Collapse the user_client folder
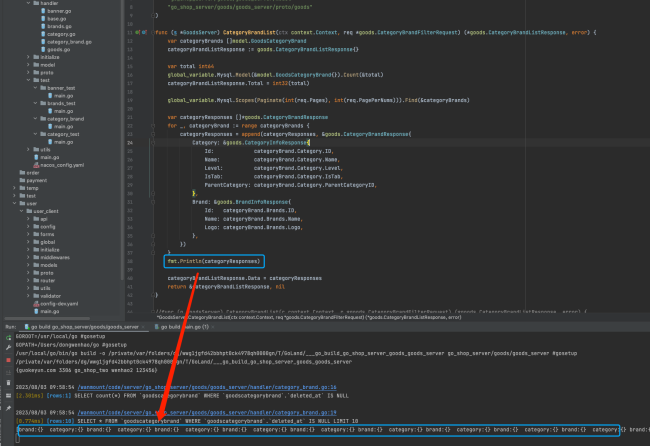The width and height of the screenshot is (650, 446). coord(22,211)
